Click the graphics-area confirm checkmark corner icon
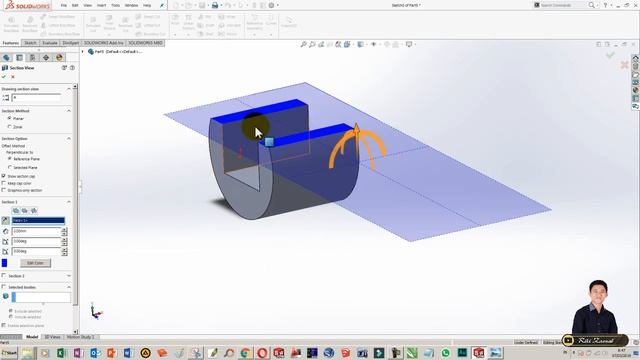The width and height of the screenshot is (640, 360). (x=610, y=55)
